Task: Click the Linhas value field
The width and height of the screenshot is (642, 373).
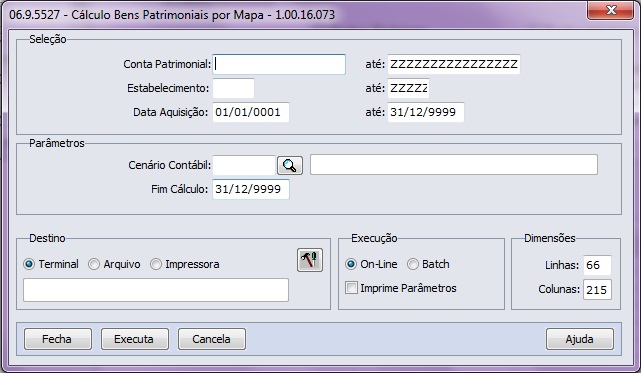Action: [x=597, y=265]
